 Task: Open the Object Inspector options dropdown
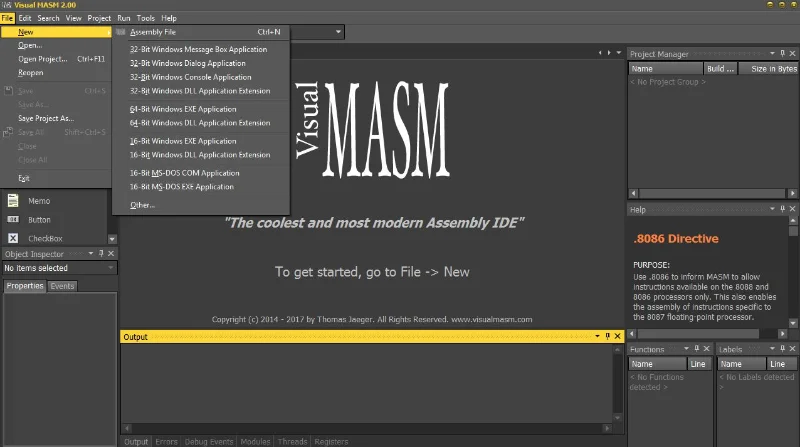click(91, 253)
